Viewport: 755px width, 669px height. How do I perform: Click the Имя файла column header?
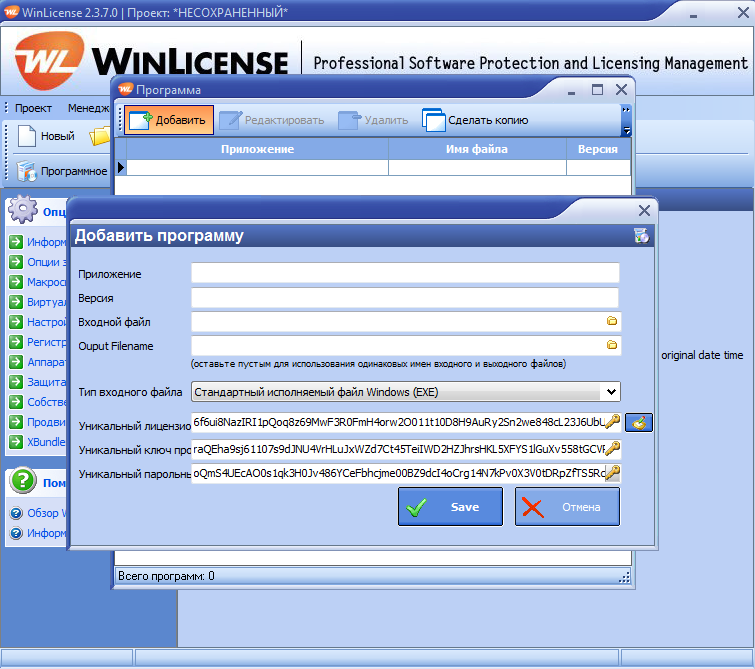pyautogui.click(x=476, y=149)
